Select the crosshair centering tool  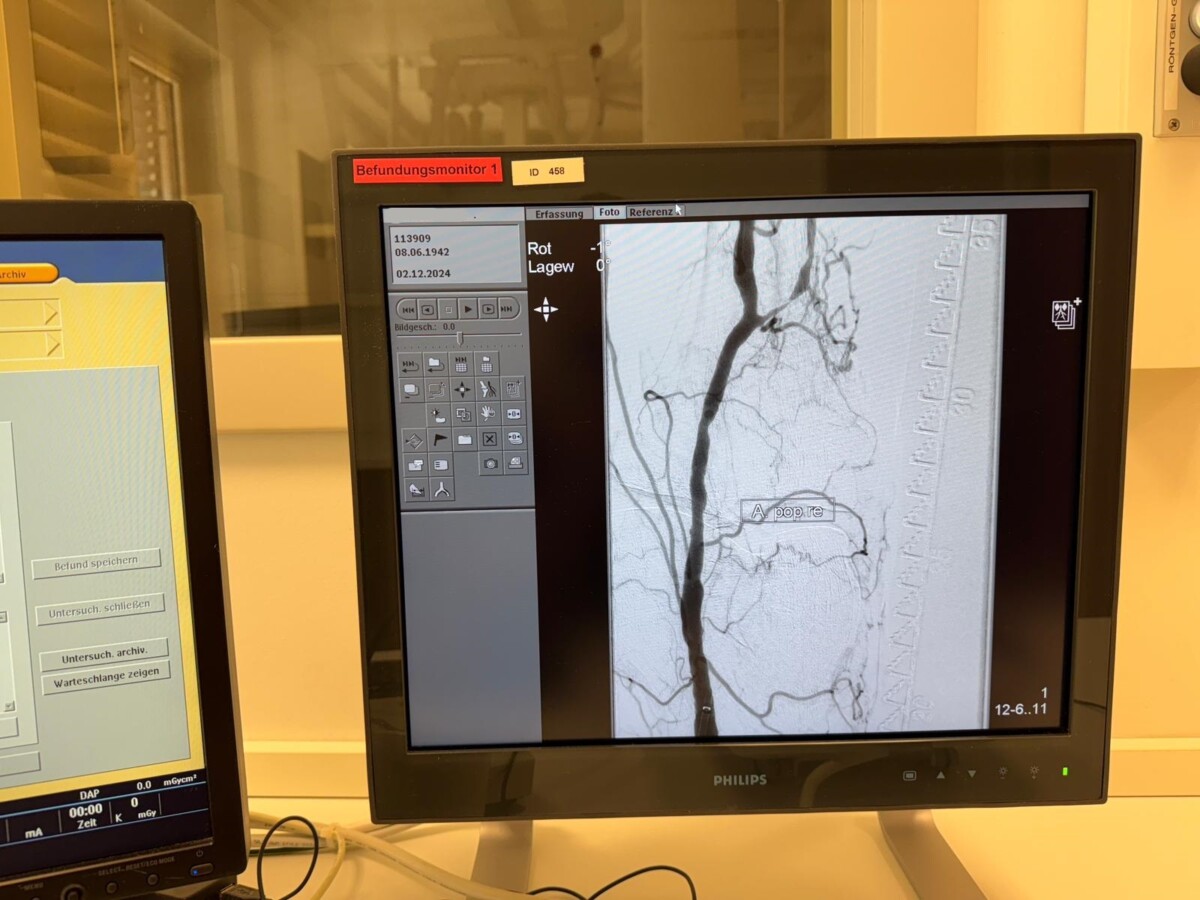coord(461,389)
